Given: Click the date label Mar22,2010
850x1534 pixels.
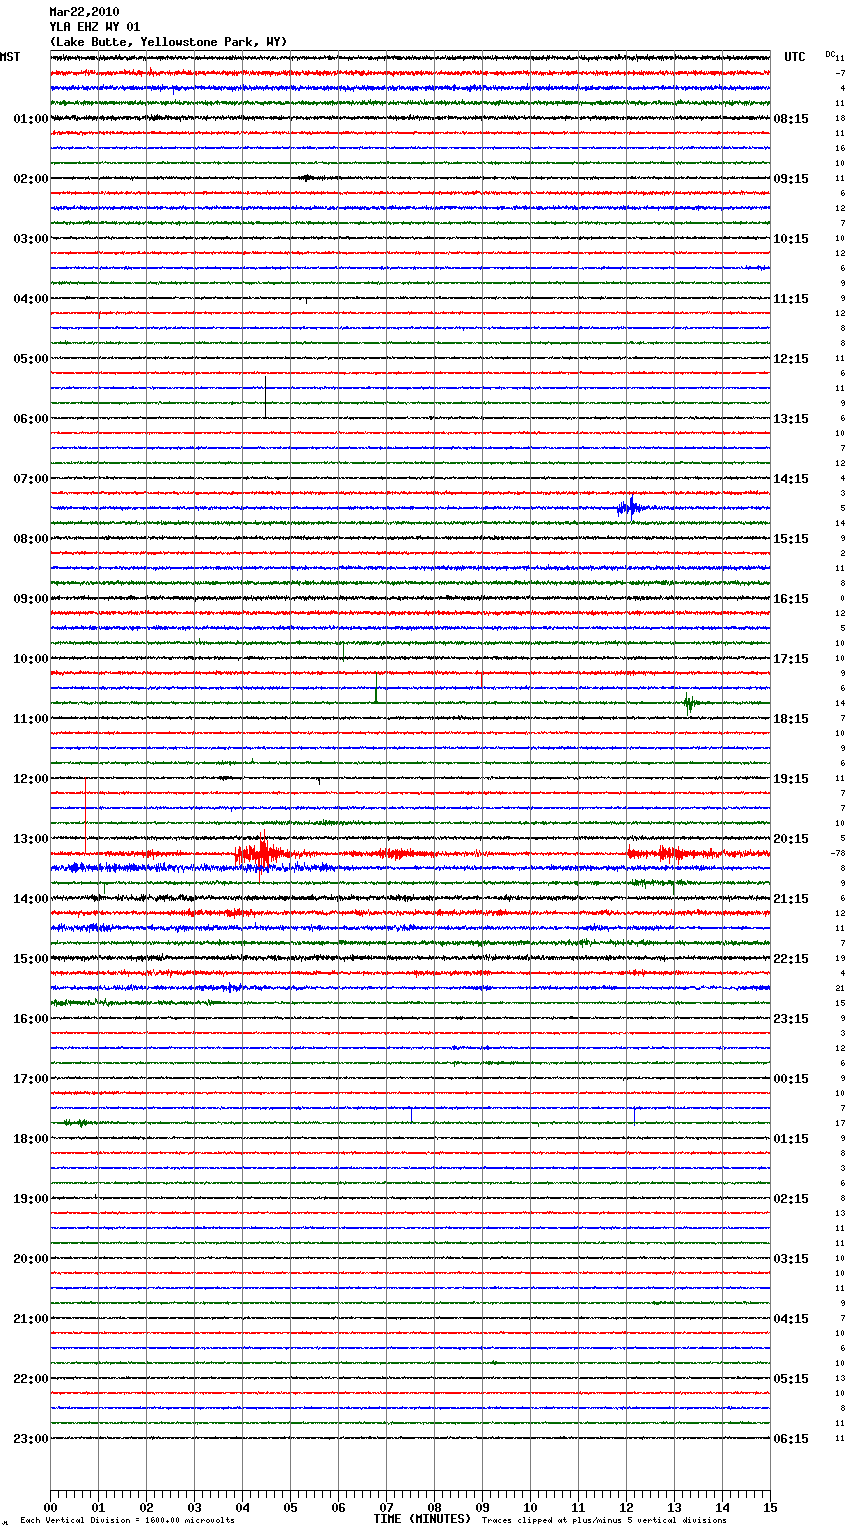Looking at the screenshot, I should 84,12.
